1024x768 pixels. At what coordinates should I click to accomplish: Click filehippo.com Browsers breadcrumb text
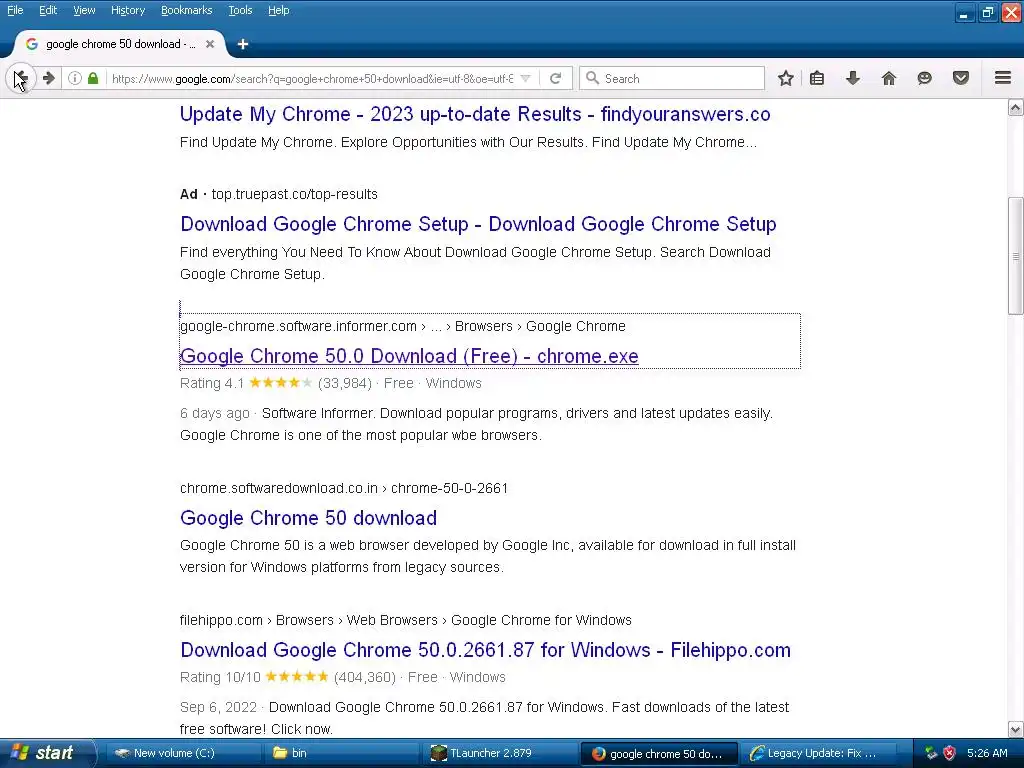[406, 620]
